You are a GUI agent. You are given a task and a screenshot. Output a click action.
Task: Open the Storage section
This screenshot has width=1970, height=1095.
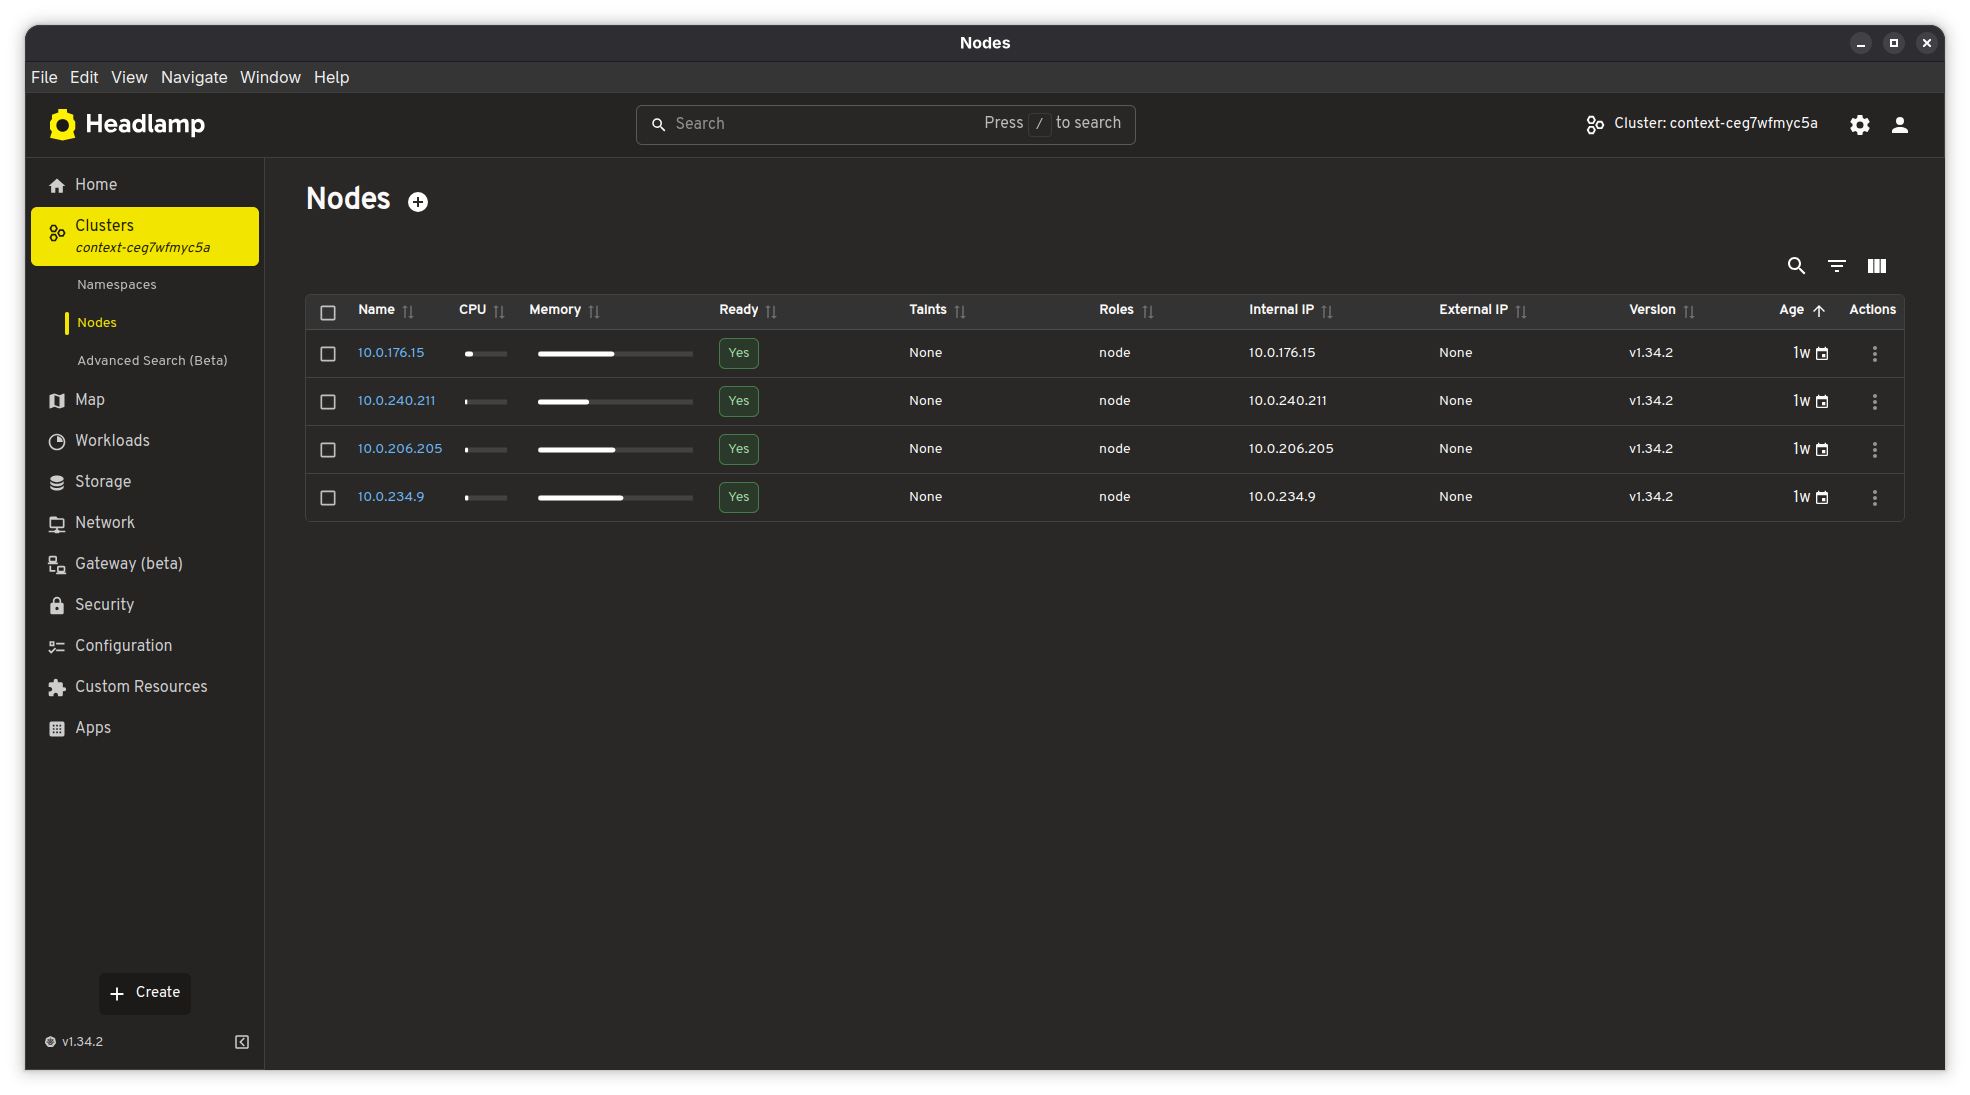[102, 481]
